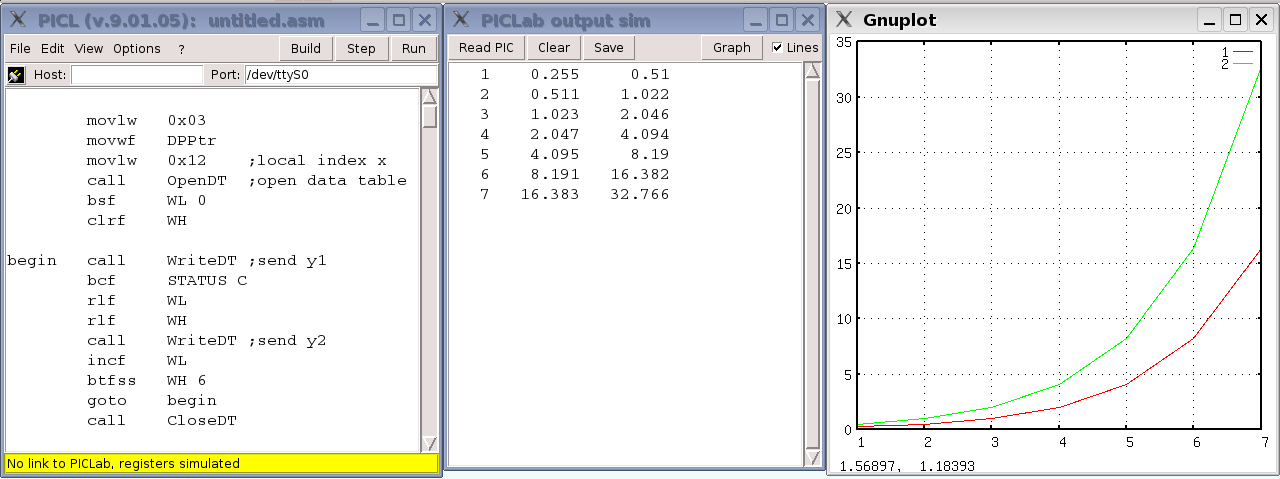Open the ? help menu
The image size is (1280, 479).
pos(181,48)
